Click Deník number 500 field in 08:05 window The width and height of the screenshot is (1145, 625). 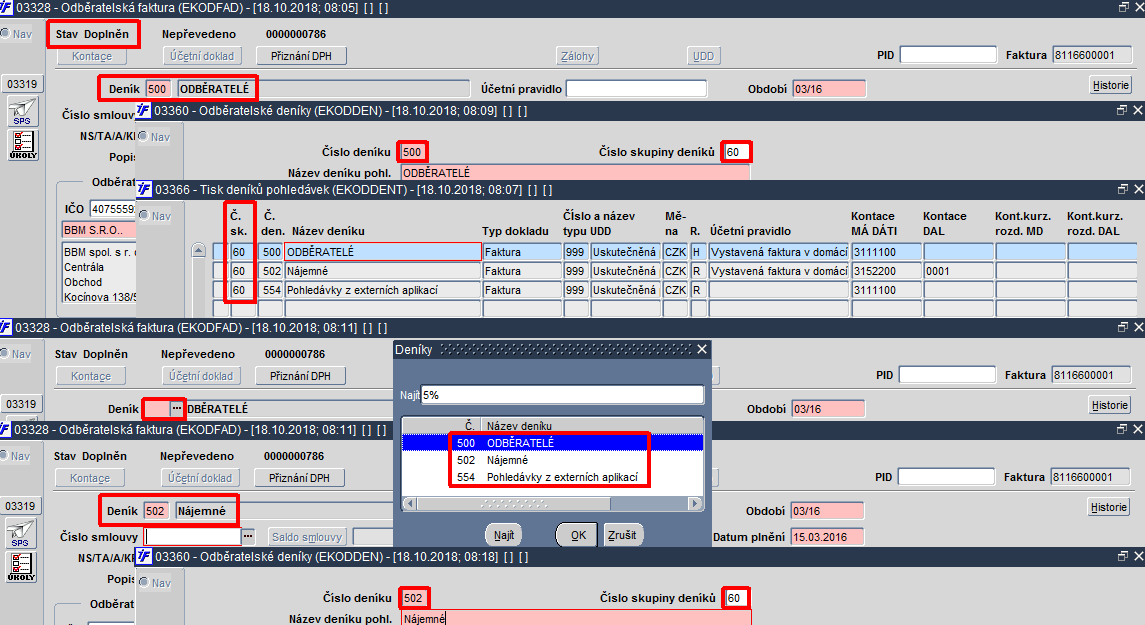coord(158,88)
